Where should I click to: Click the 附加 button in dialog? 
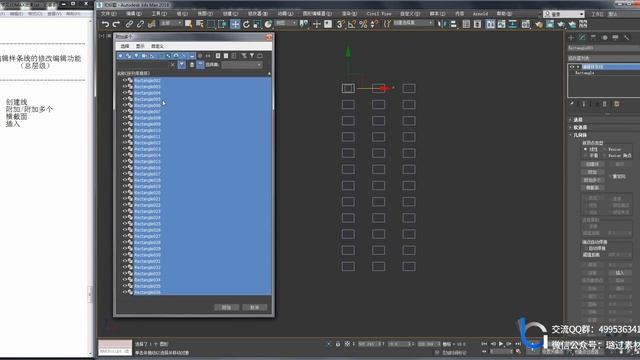tap(227, 307)
